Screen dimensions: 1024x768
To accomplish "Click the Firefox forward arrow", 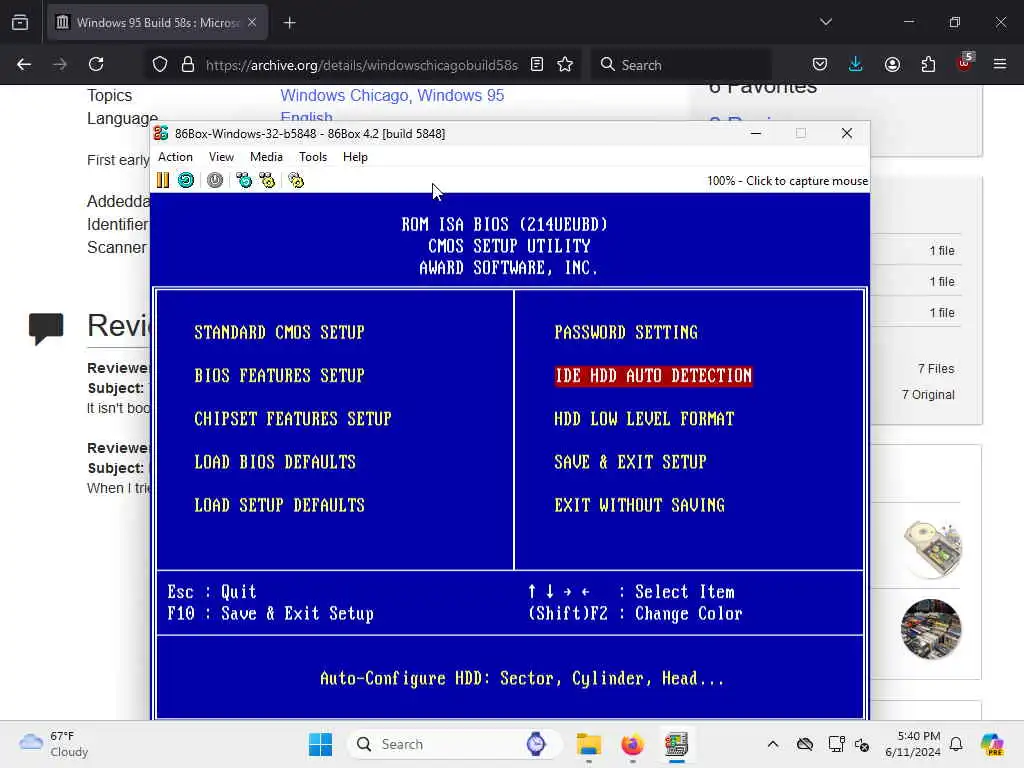I will [x=59, y=64].
